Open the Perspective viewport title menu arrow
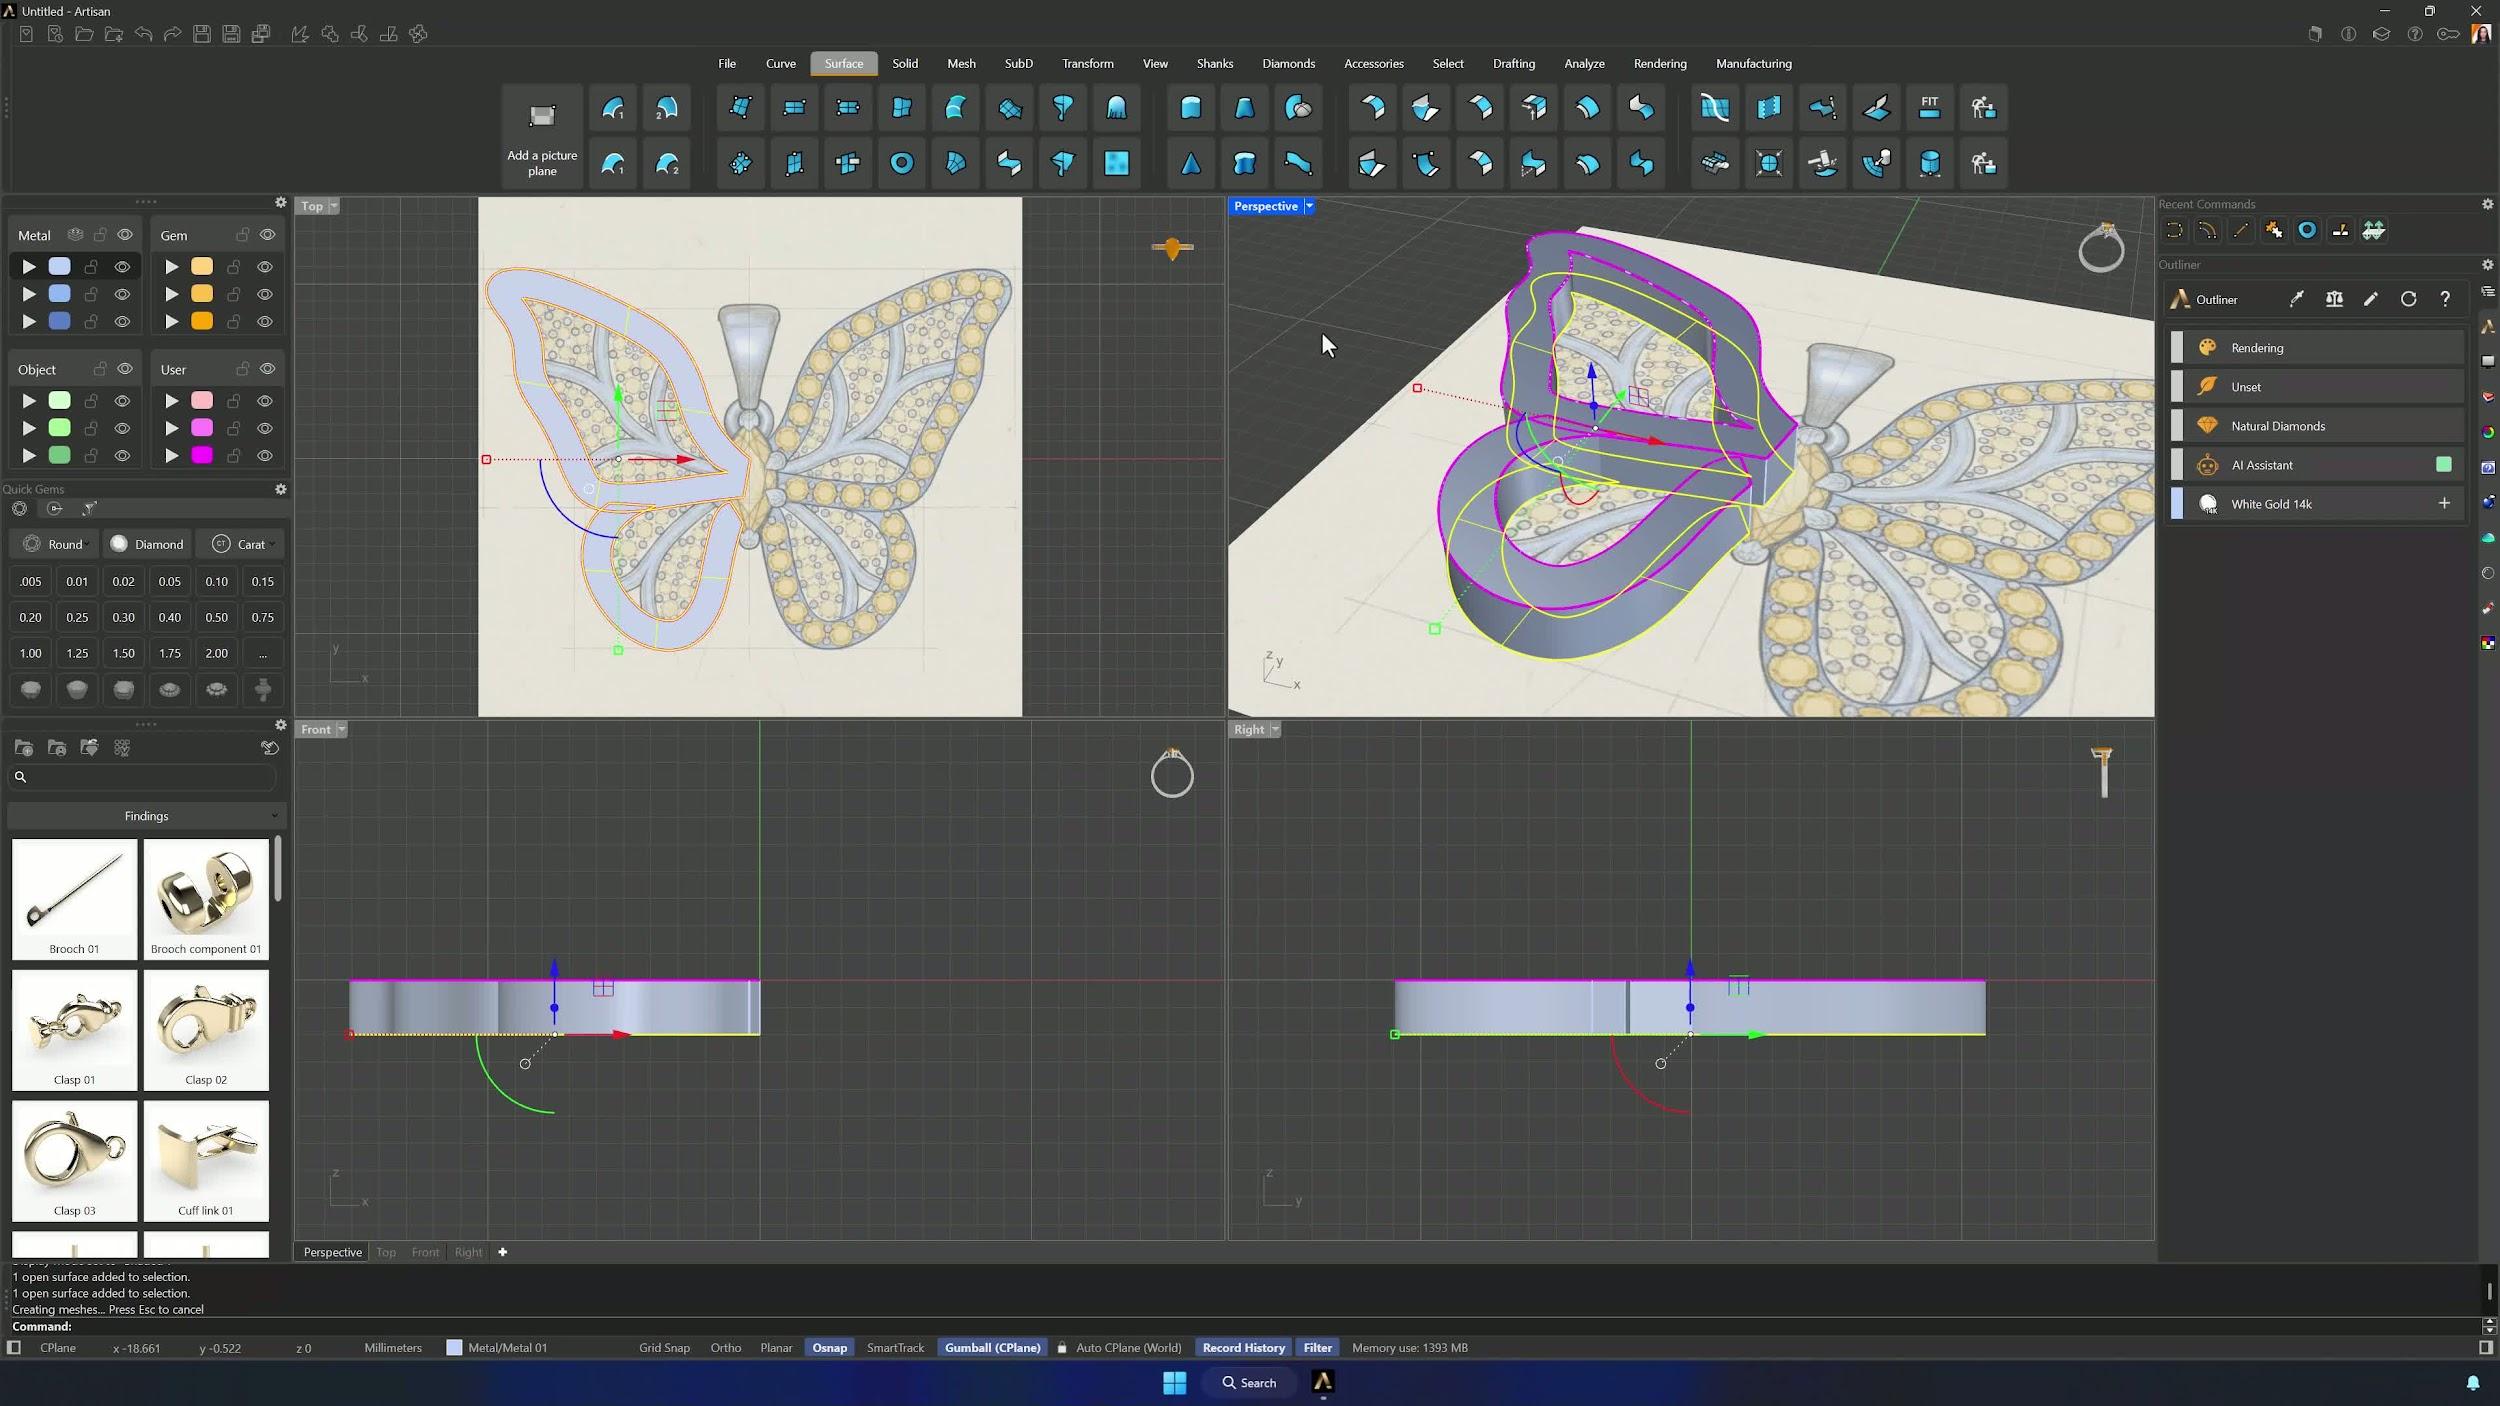 (1308, 206)
